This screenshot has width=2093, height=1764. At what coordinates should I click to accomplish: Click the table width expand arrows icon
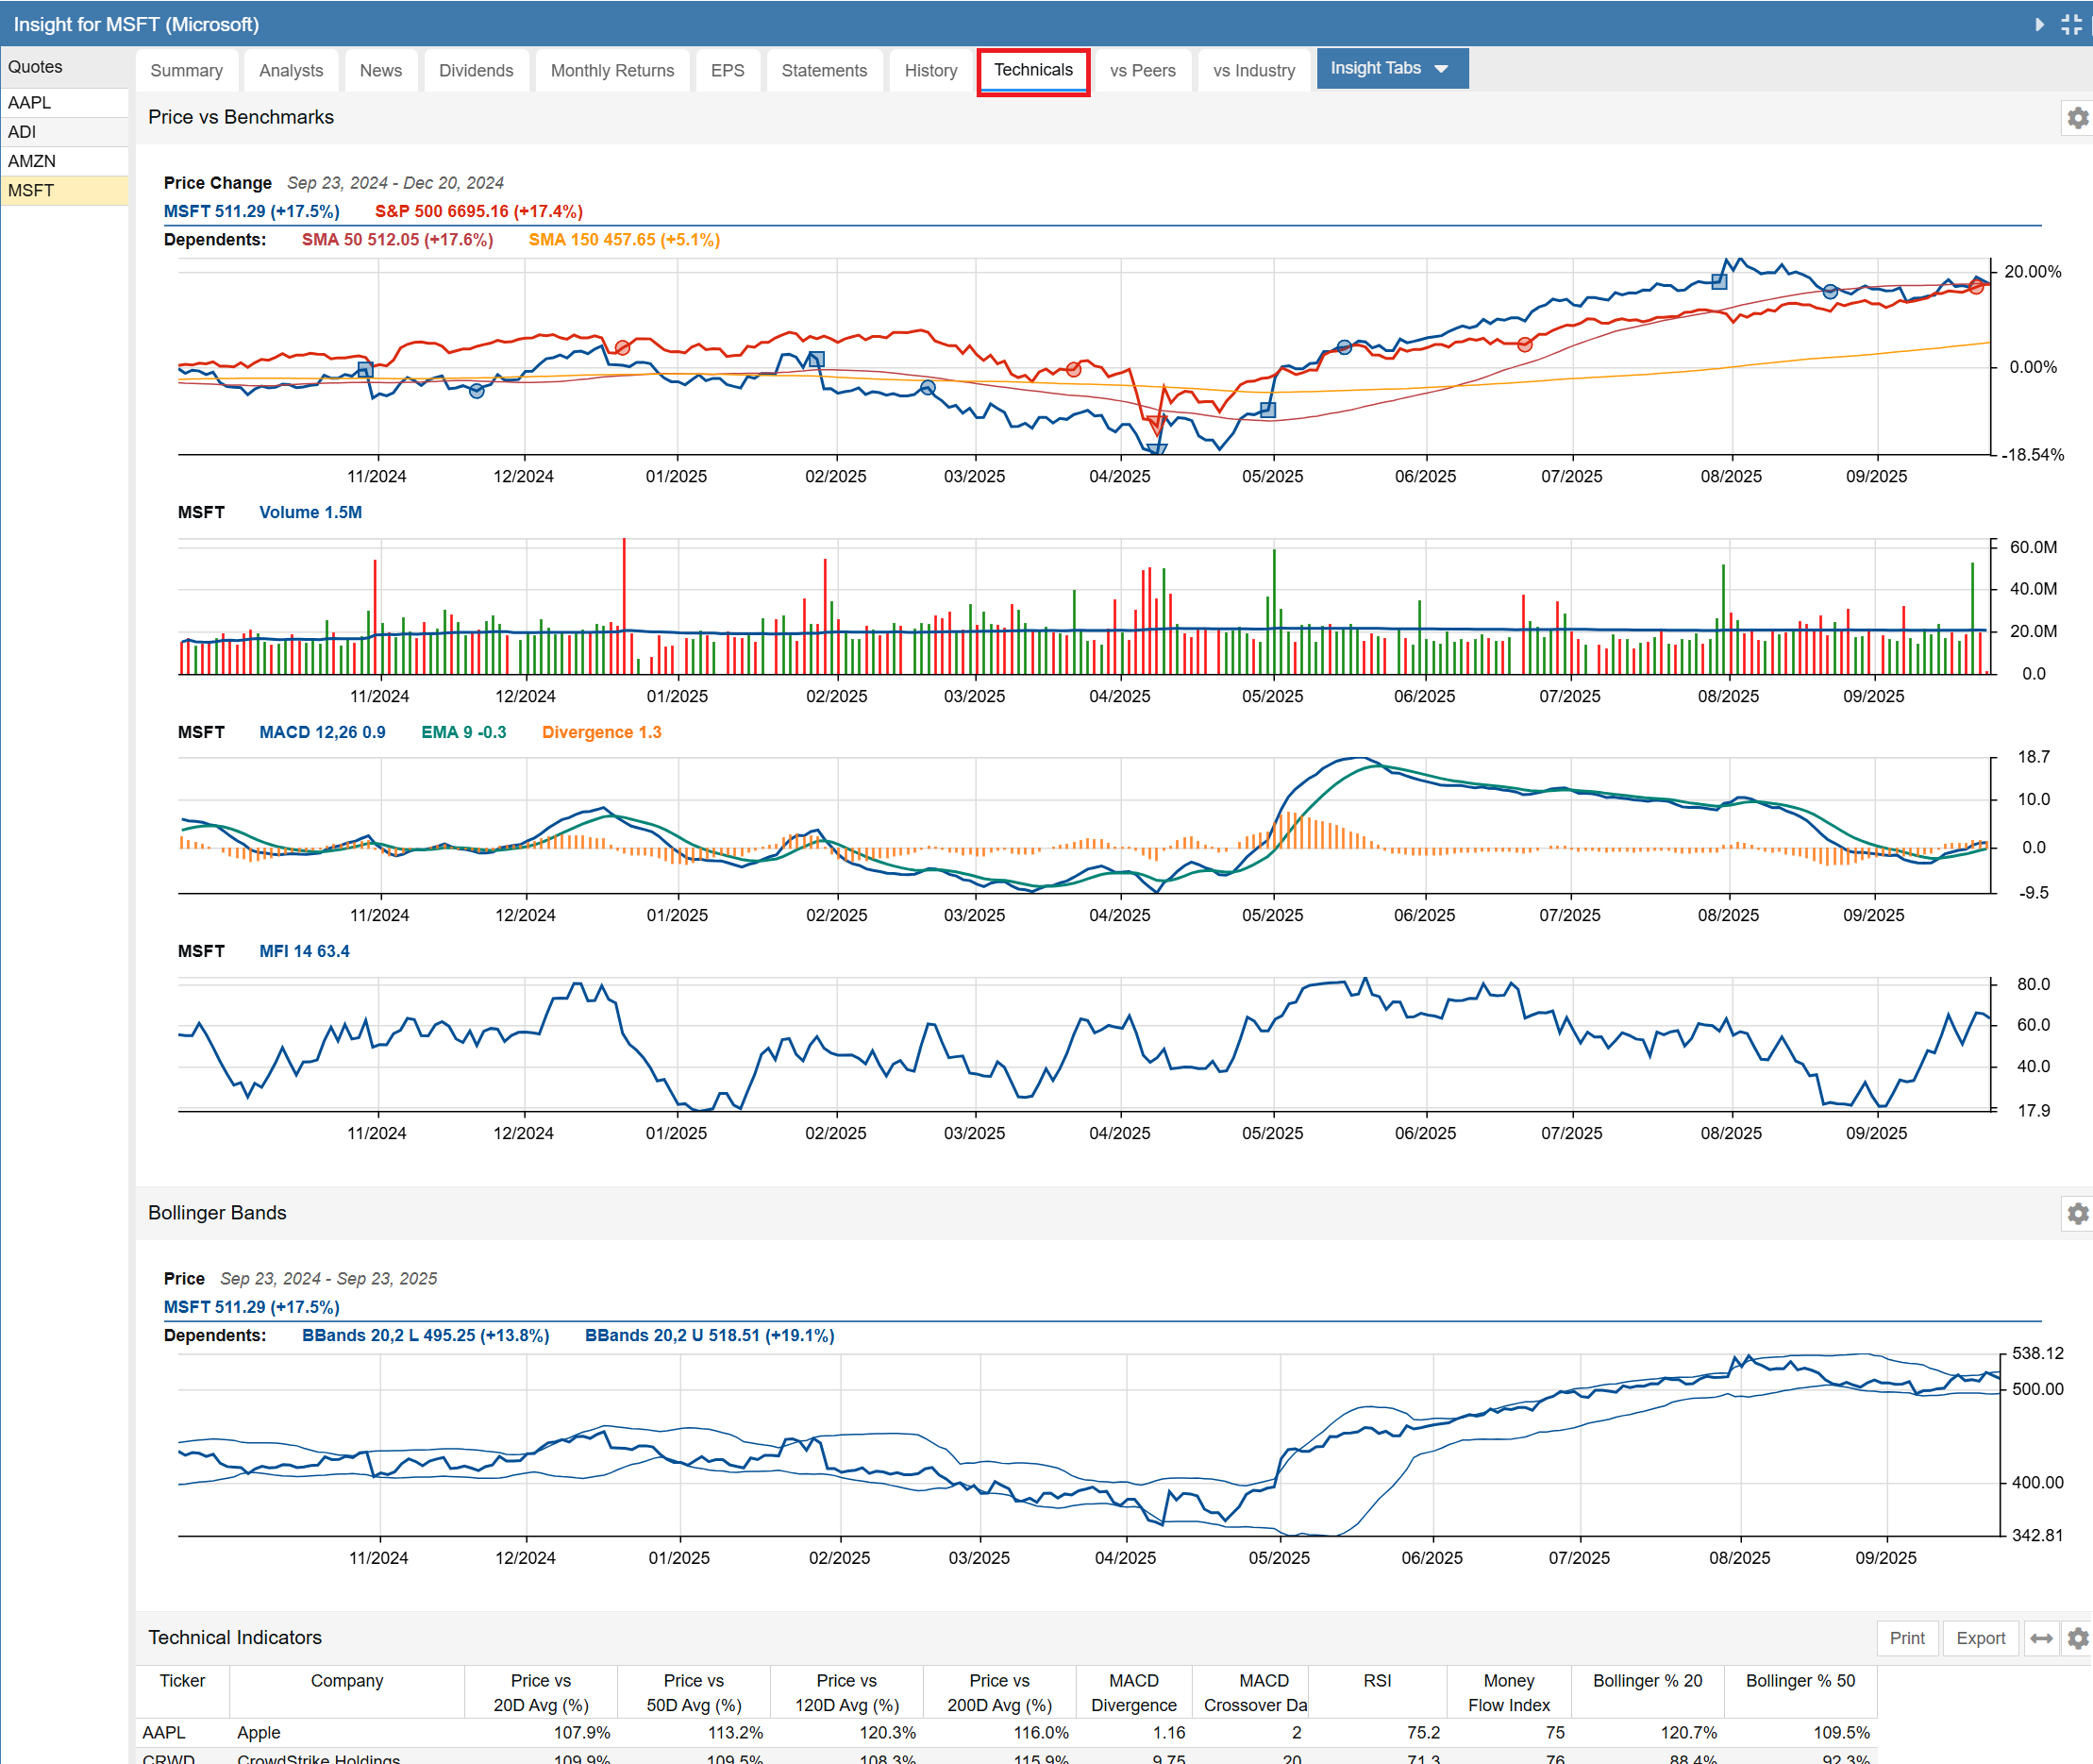tap(2041, 1638)
